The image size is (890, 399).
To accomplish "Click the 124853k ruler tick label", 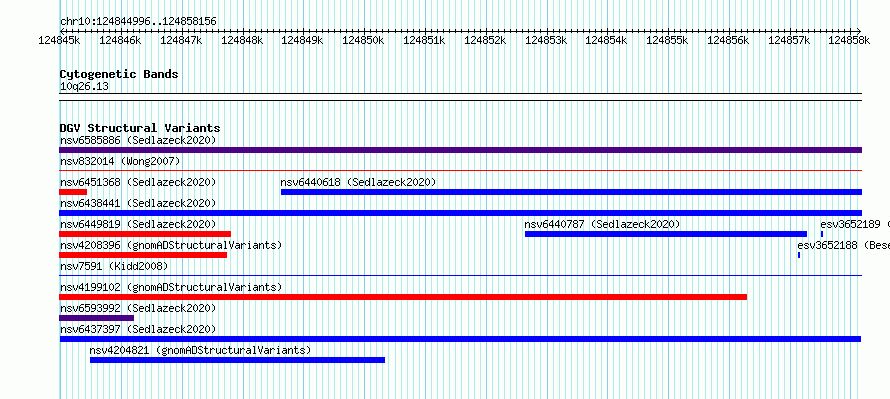I will click(546, 40).
